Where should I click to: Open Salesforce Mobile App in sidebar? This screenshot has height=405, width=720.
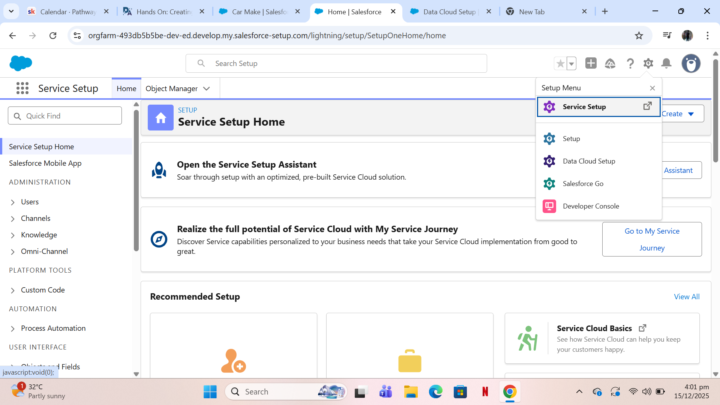pyautogui.click(x=45, y=163)
